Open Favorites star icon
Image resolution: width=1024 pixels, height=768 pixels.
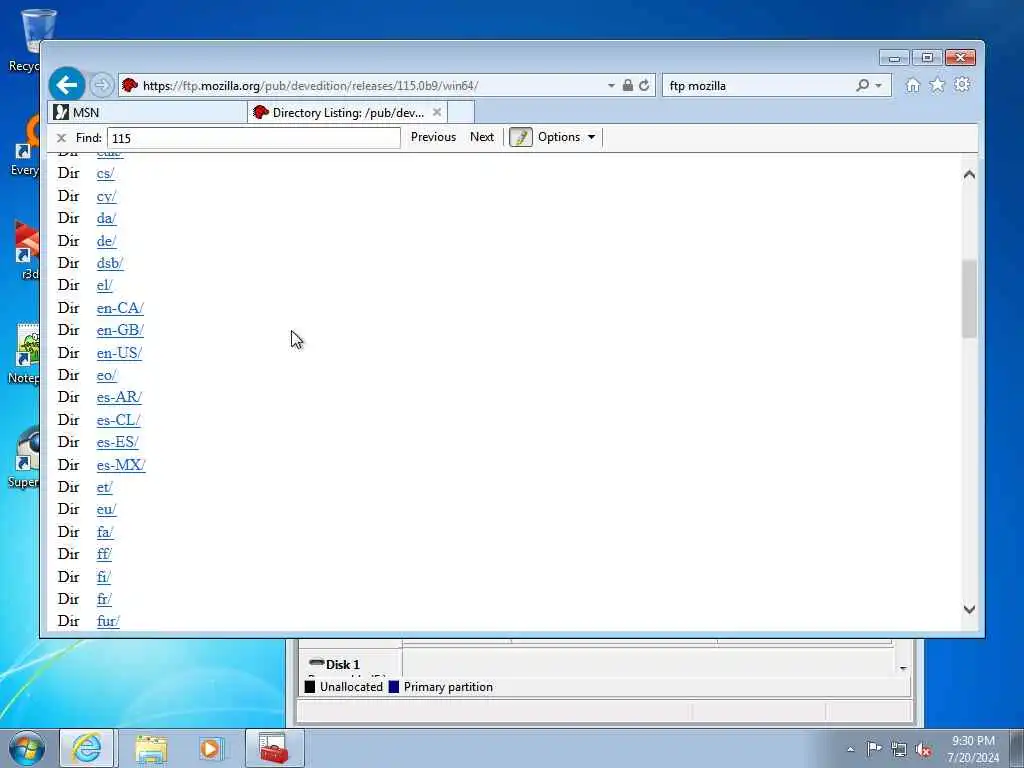click(x=937, y=85)
